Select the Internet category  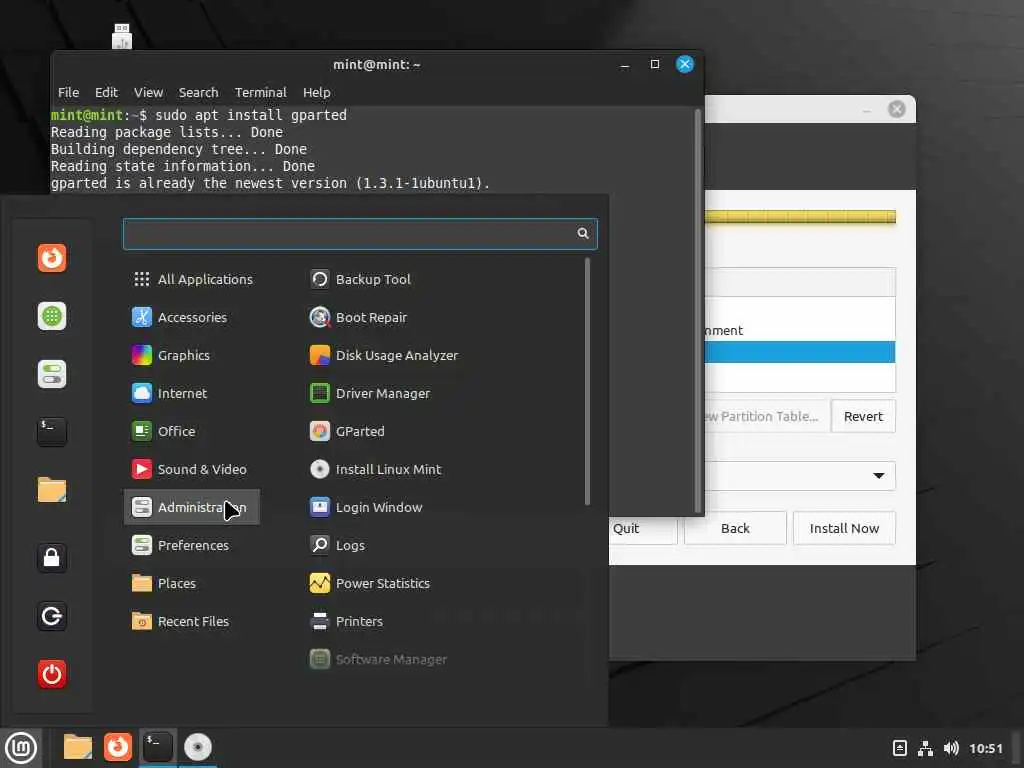tap(192, 393)
